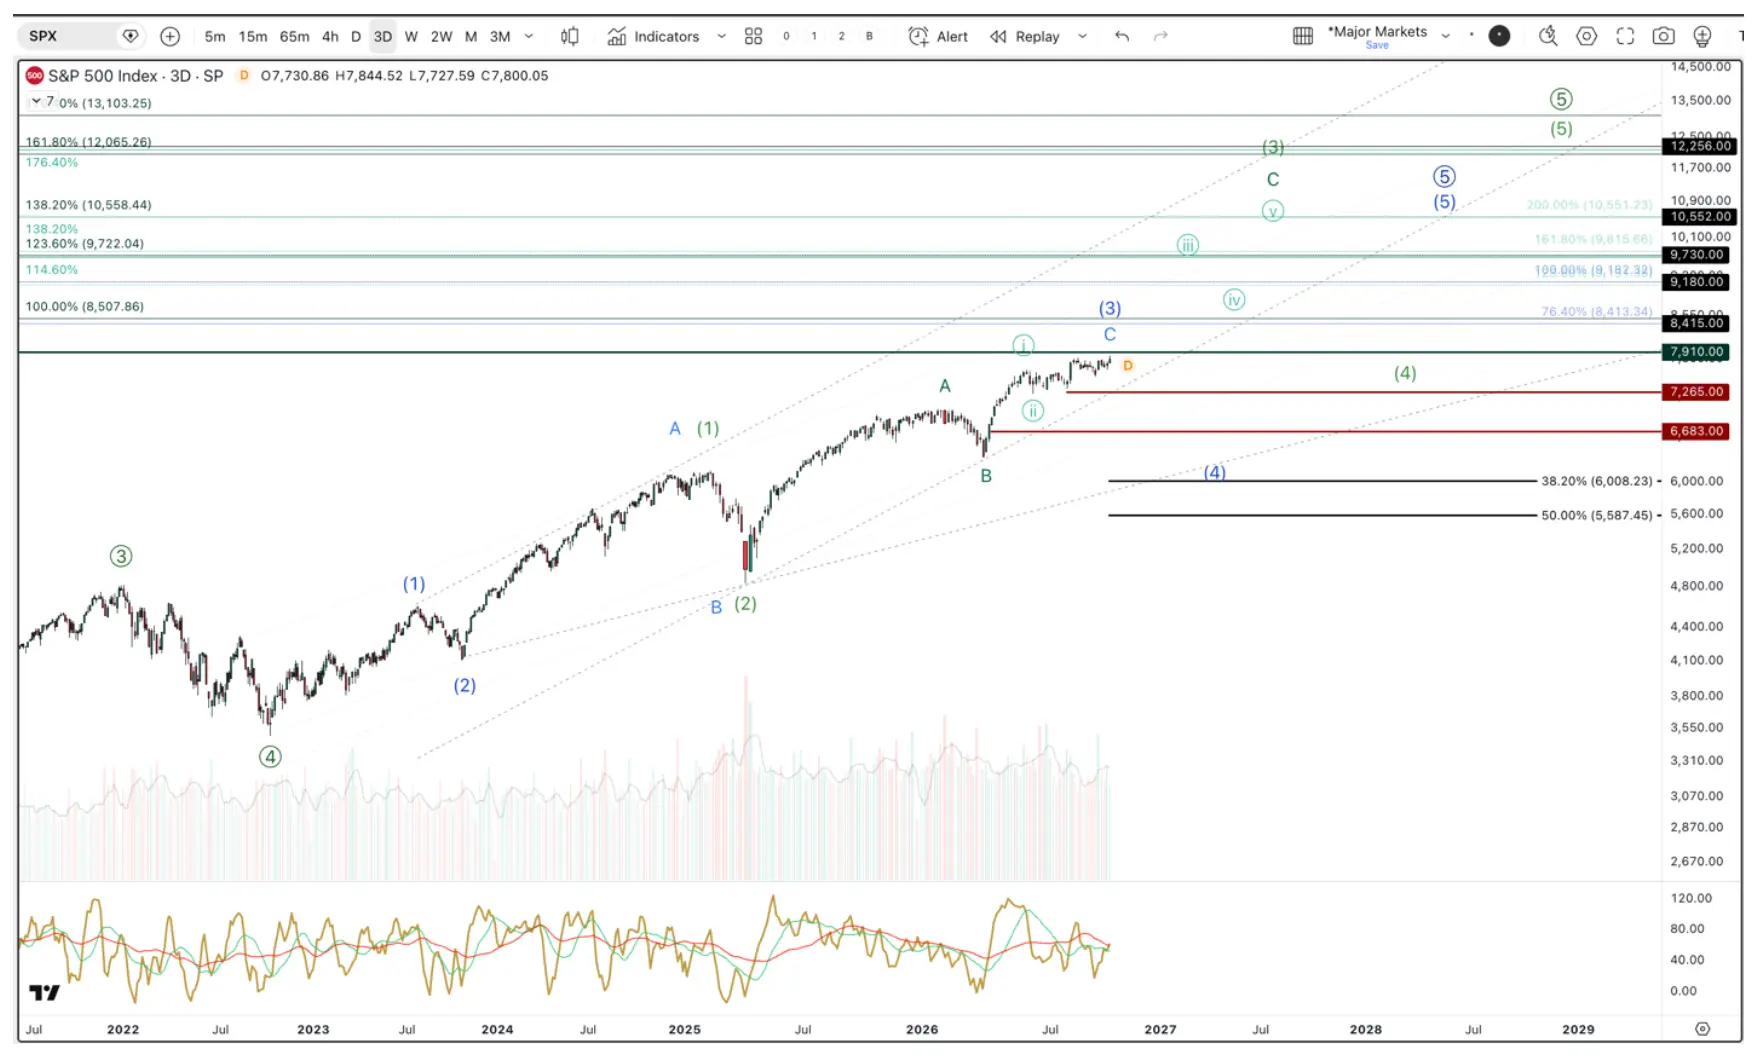Click the compare or add symbol plus icon

[x=170, y=36]
